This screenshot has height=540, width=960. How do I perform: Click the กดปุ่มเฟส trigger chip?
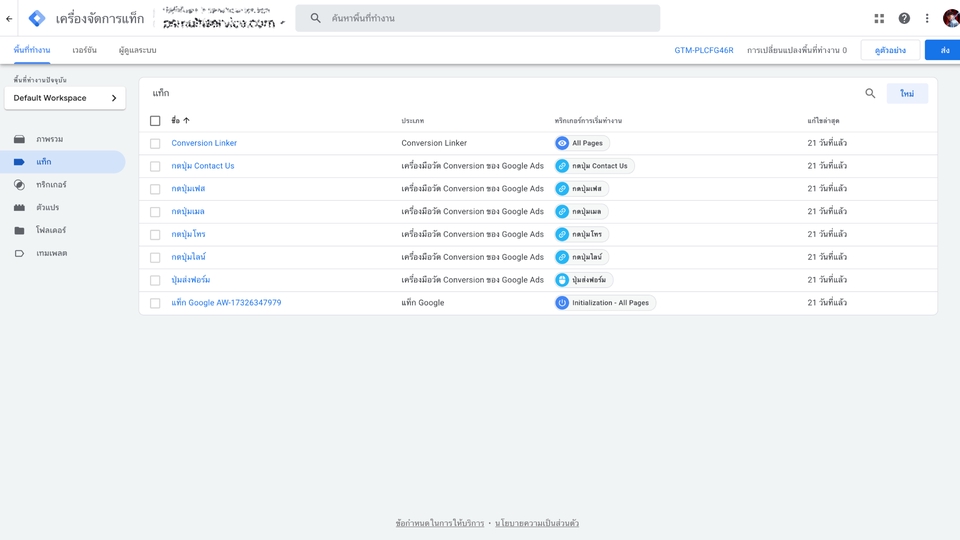tap(582, 189)
